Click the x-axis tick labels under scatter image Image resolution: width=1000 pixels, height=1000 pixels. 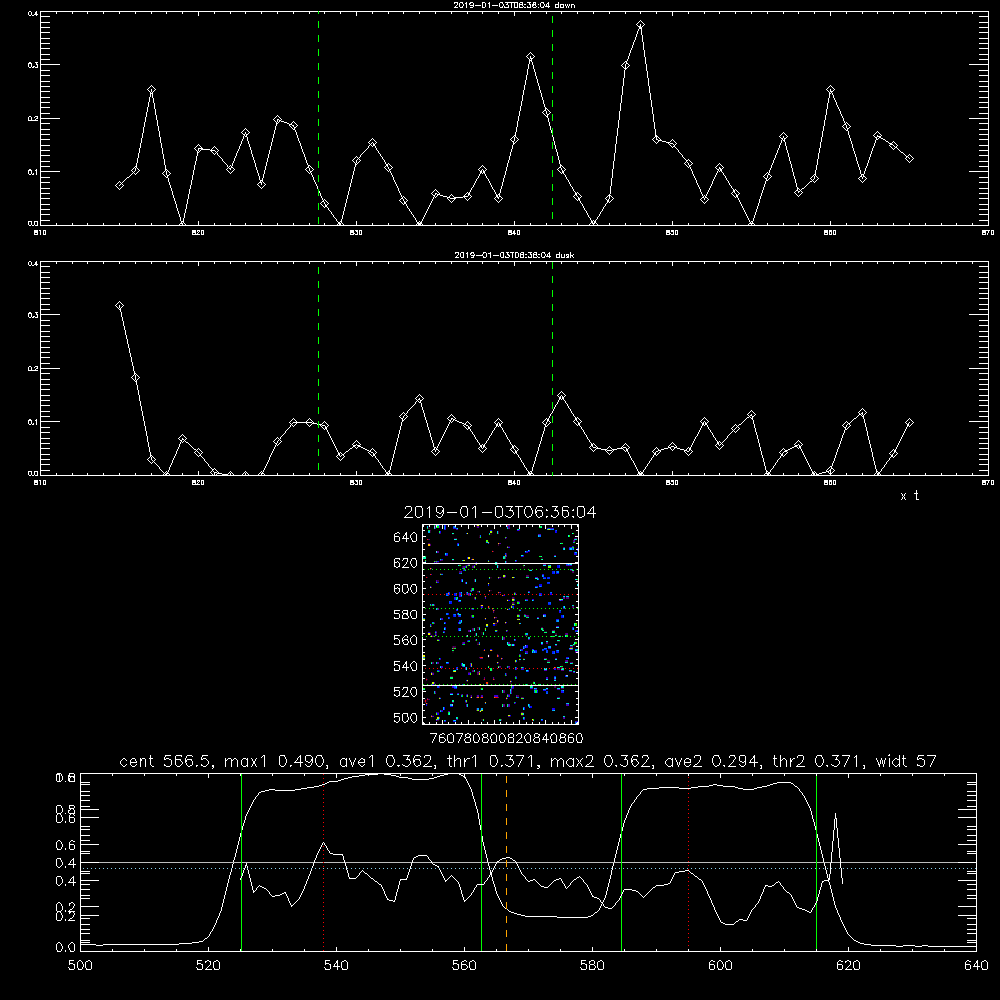(x=506, y=738)
